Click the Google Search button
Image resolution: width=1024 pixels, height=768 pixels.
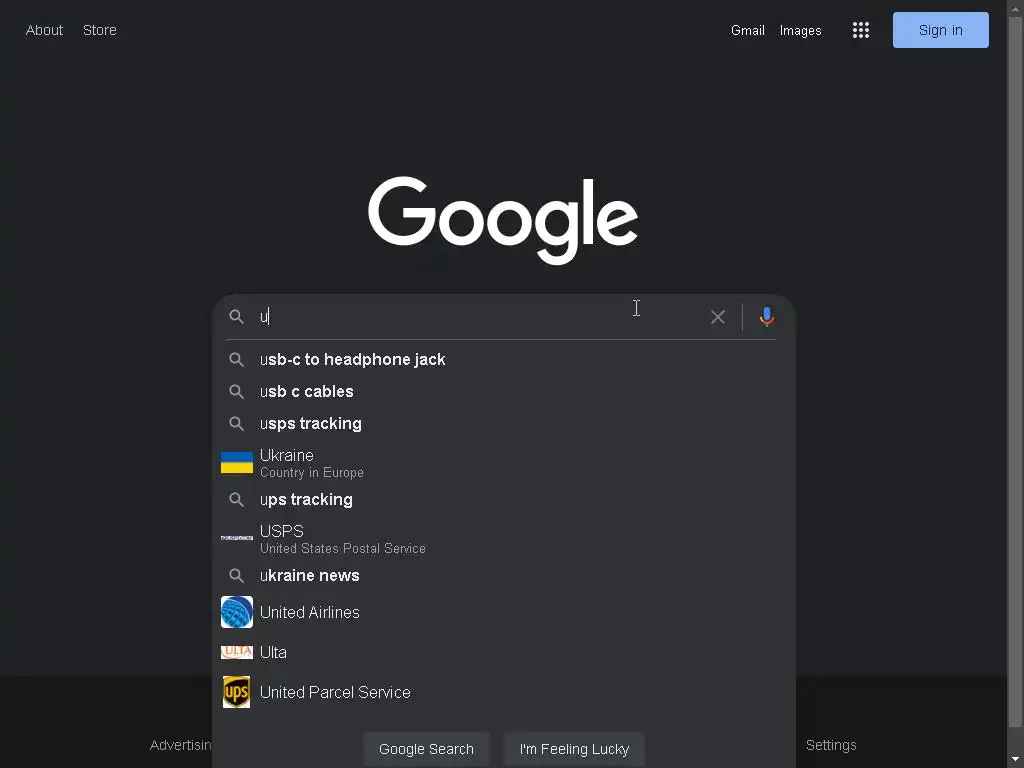pos(426,749)
